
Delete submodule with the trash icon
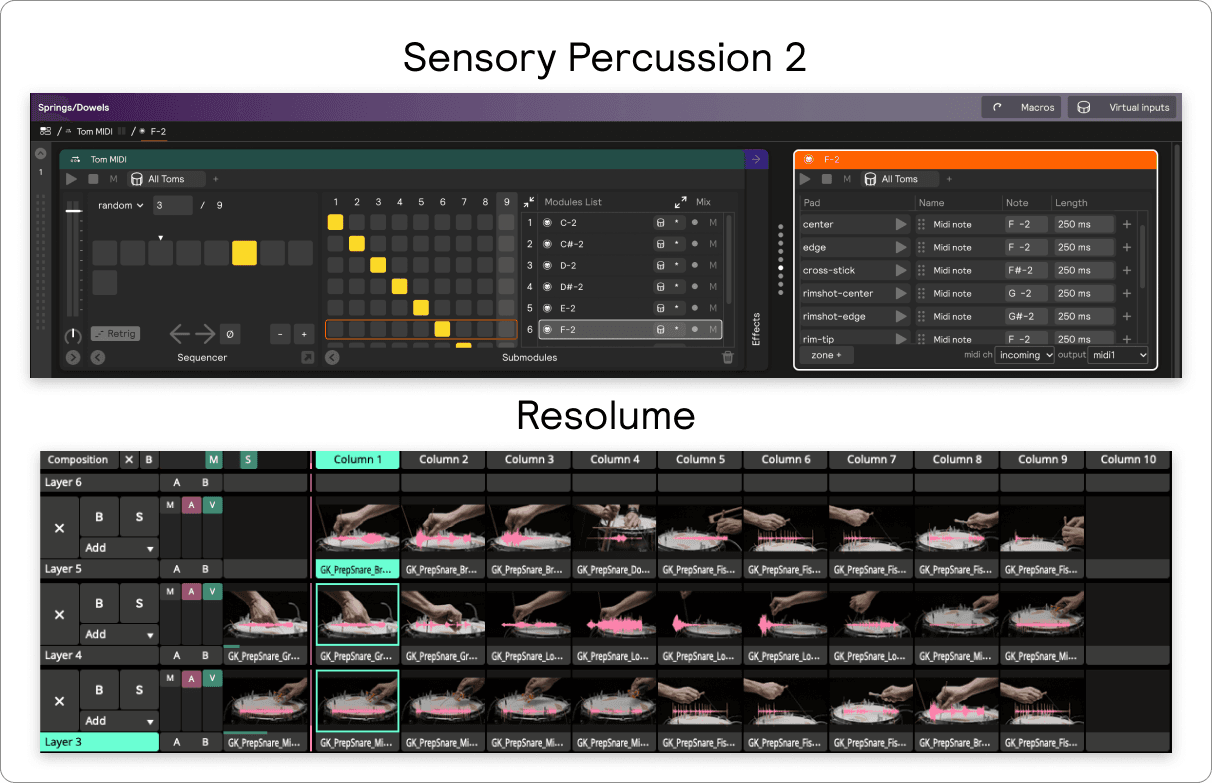click(x=728, y=357)
